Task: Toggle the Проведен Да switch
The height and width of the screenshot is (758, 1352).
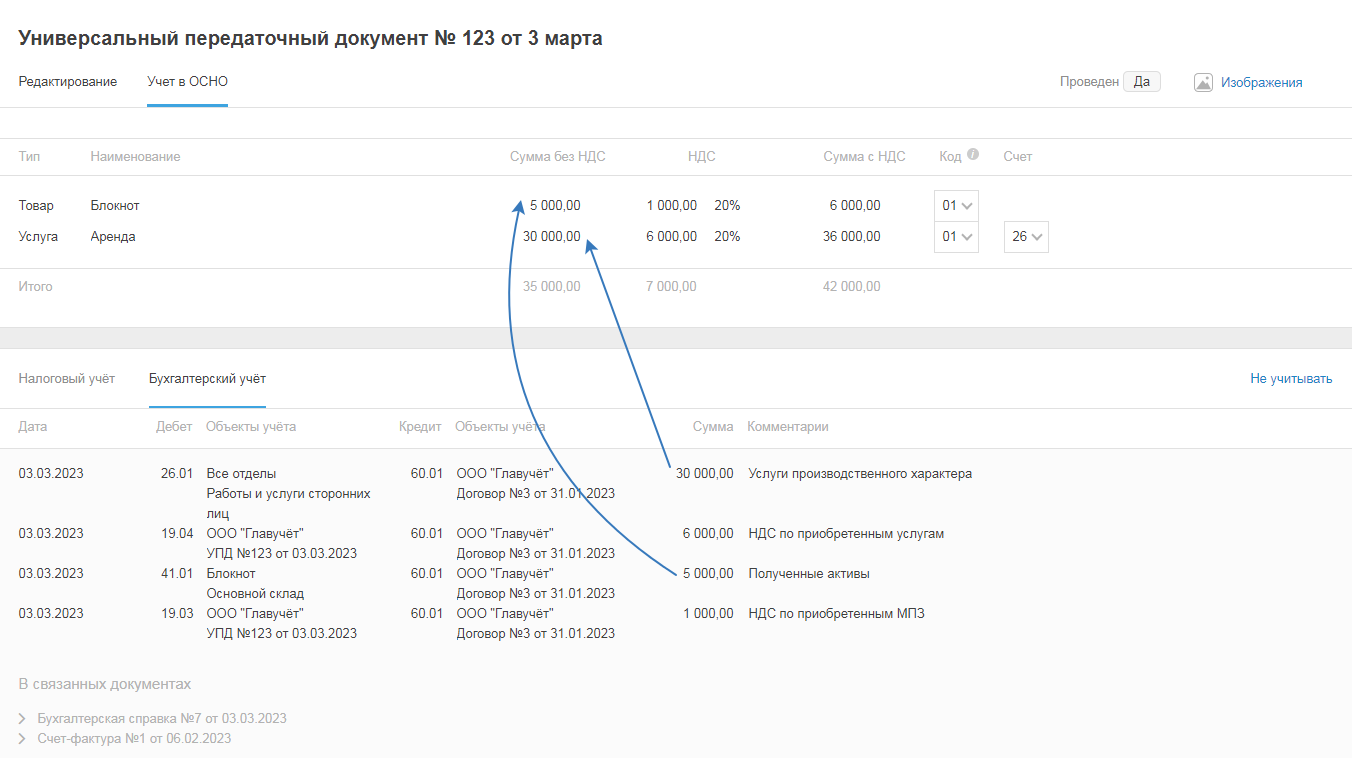Action: pyautogui.click(x=1141, y=82)
